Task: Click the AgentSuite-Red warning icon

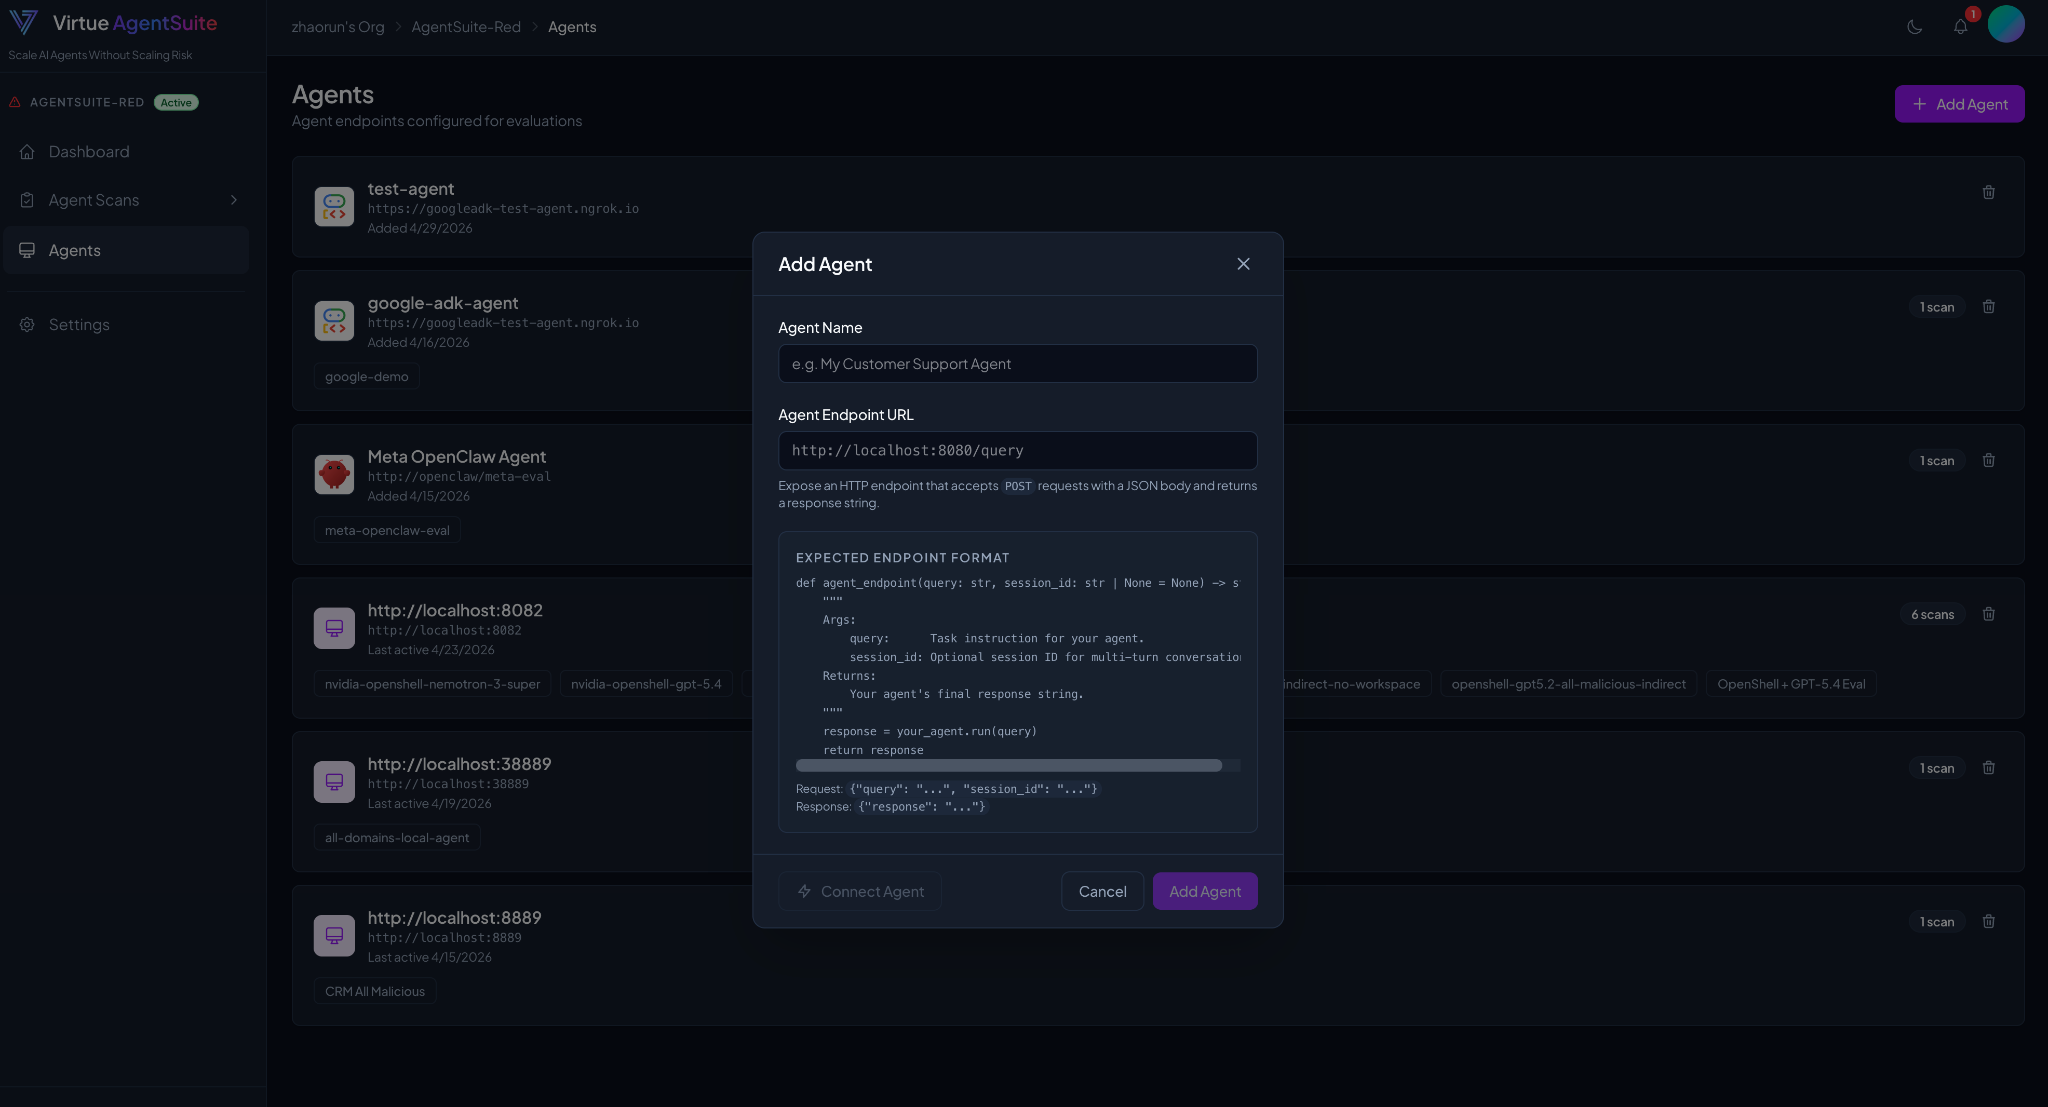Action: pyautogui.click(x=15, y=102)
